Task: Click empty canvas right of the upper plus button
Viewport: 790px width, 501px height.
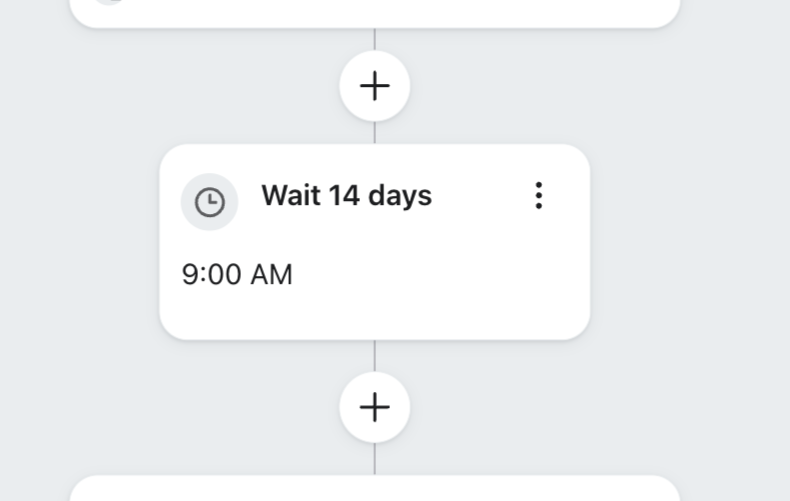Action: point(550,86)
